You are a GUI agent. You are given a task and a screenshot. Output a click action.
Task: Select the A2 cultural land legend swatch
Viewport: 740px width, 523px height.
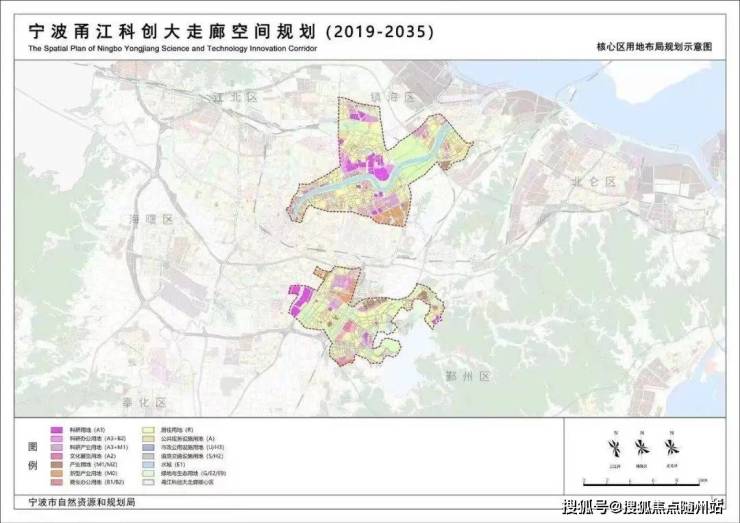tap(57, 456)
